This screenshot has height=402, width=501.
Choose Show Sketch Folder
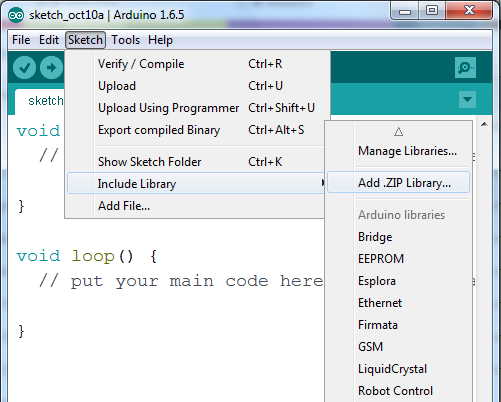pyautogui.click(x=195, y=162)
